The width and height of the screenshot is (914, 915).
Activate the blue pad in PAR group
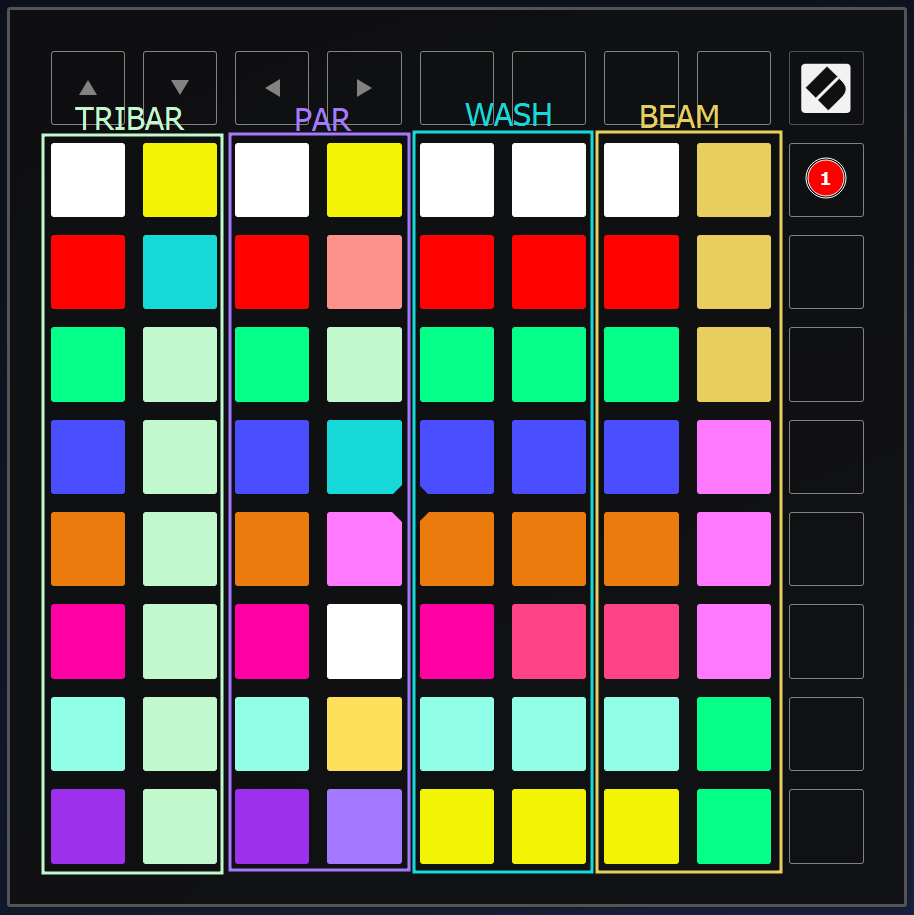pyautogui.click(x=272, y=457)
